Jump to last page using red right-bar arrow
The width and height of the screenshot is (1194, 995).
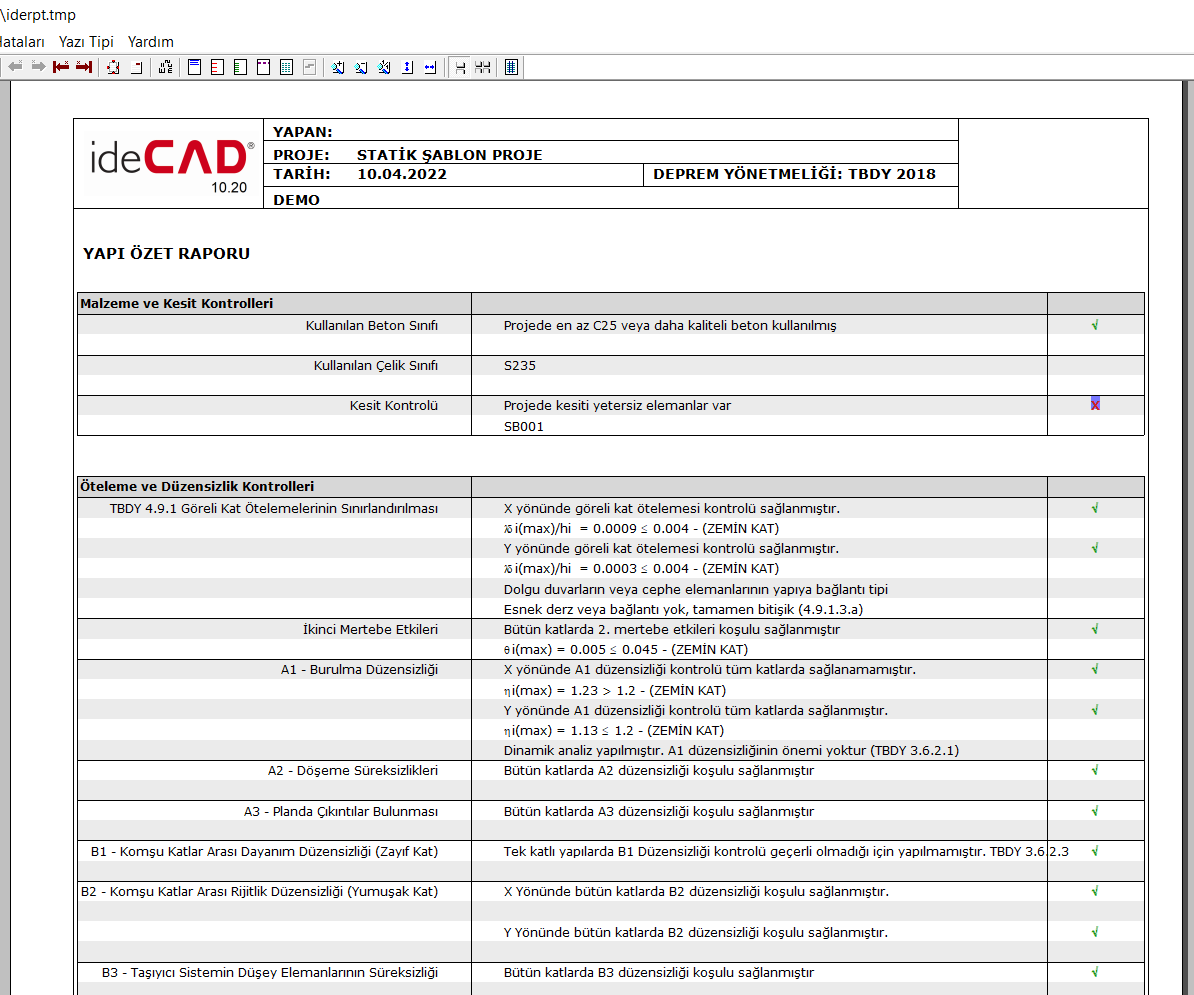tap(84, 67)
